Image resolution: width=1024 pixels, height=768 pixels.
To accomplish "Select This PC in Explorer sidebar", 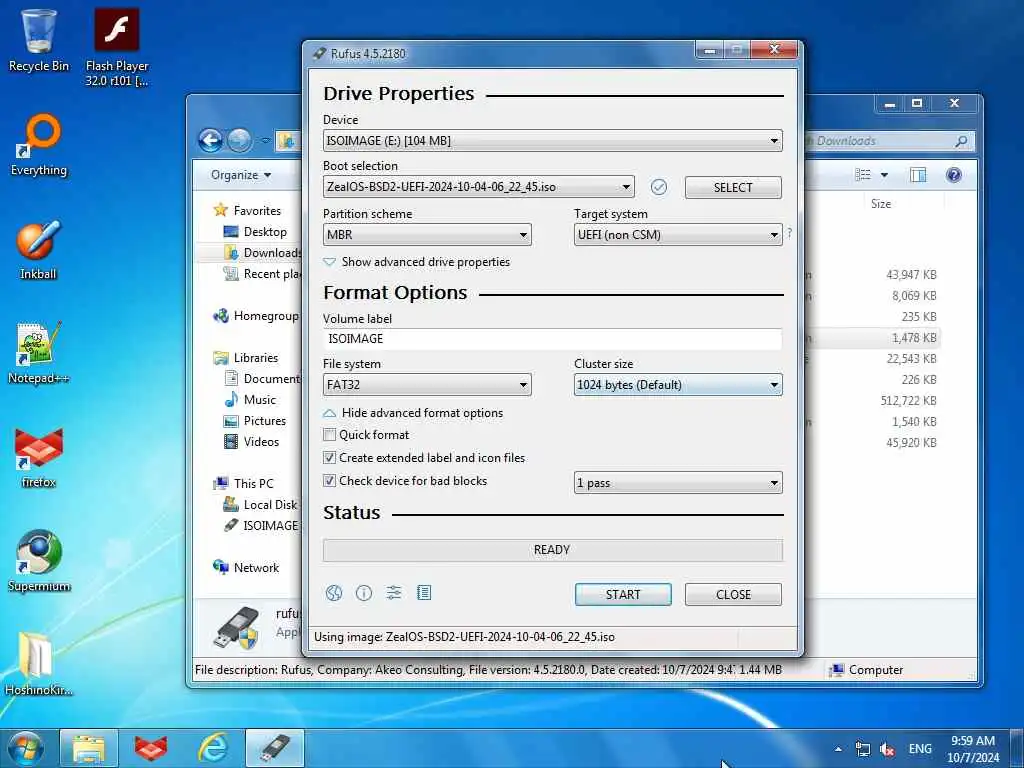I will click(x=244, y=484).
